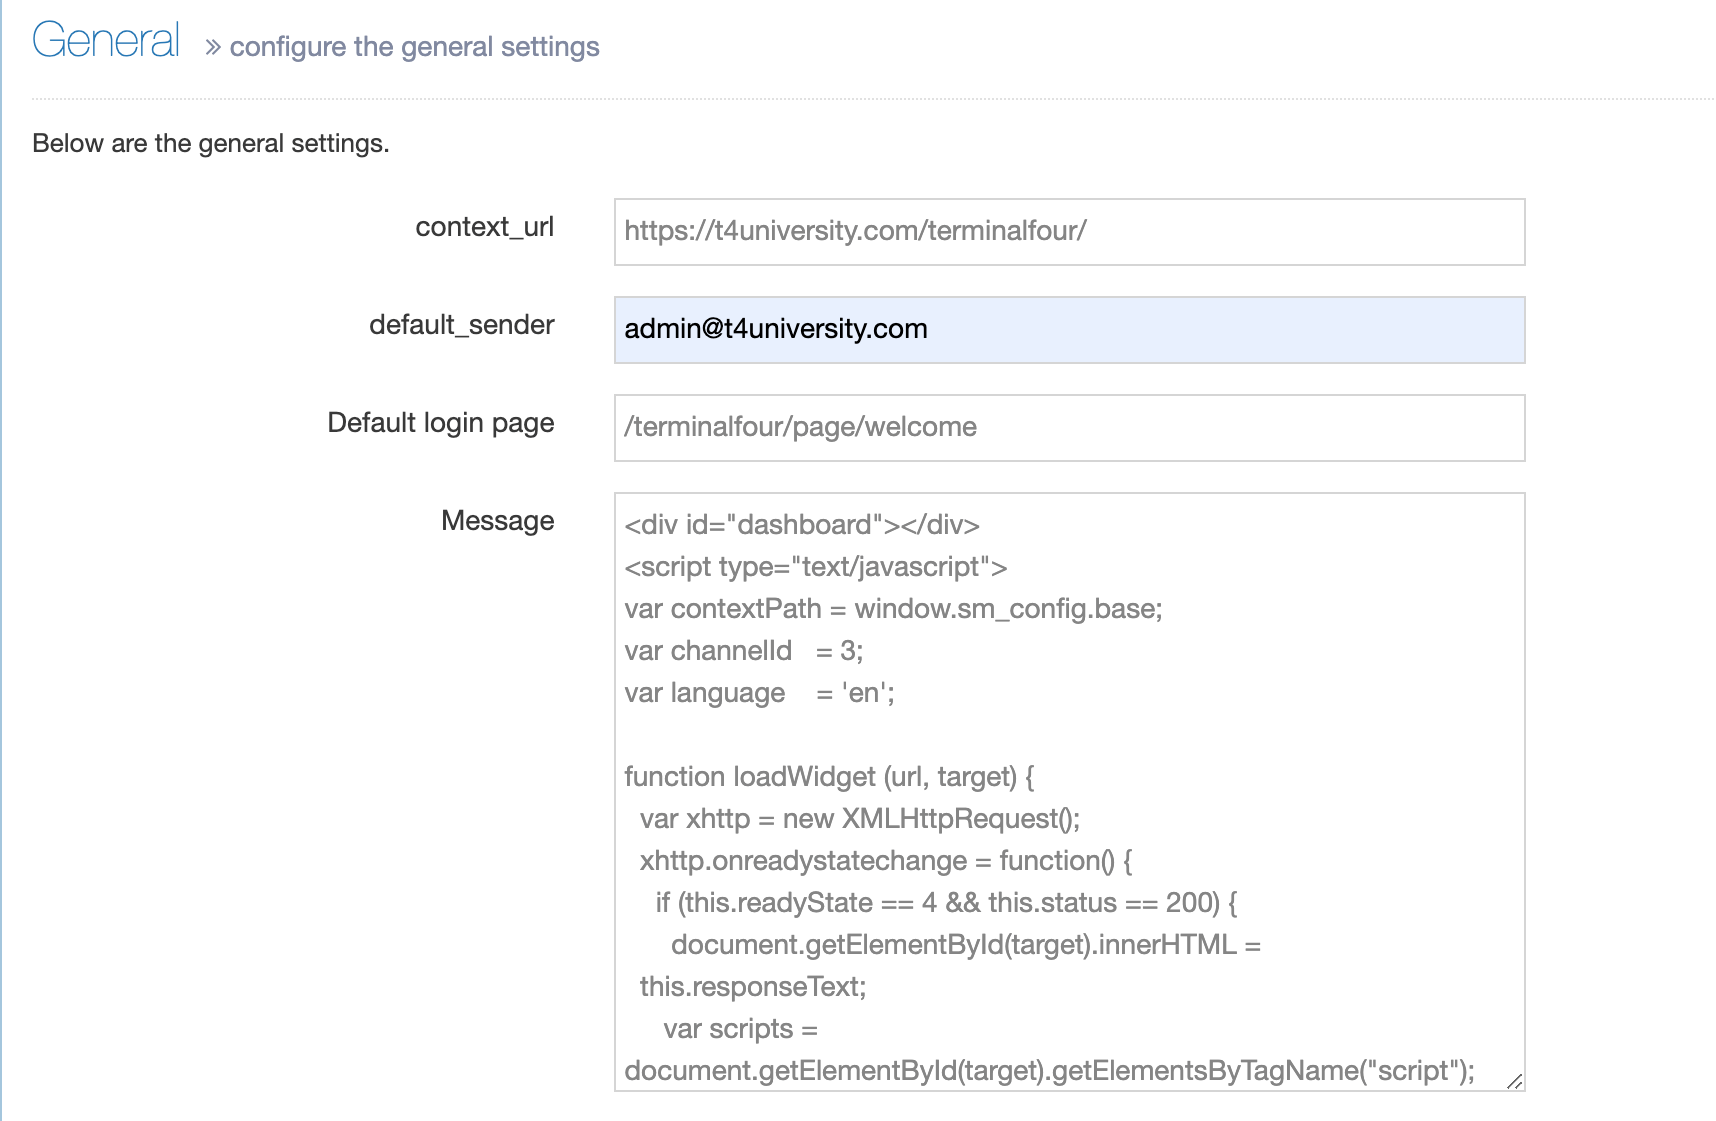The width and height of the screenshot is (1716, 1121).
Task: Place cursor on the div dashboard line
Action: [801, 525]
